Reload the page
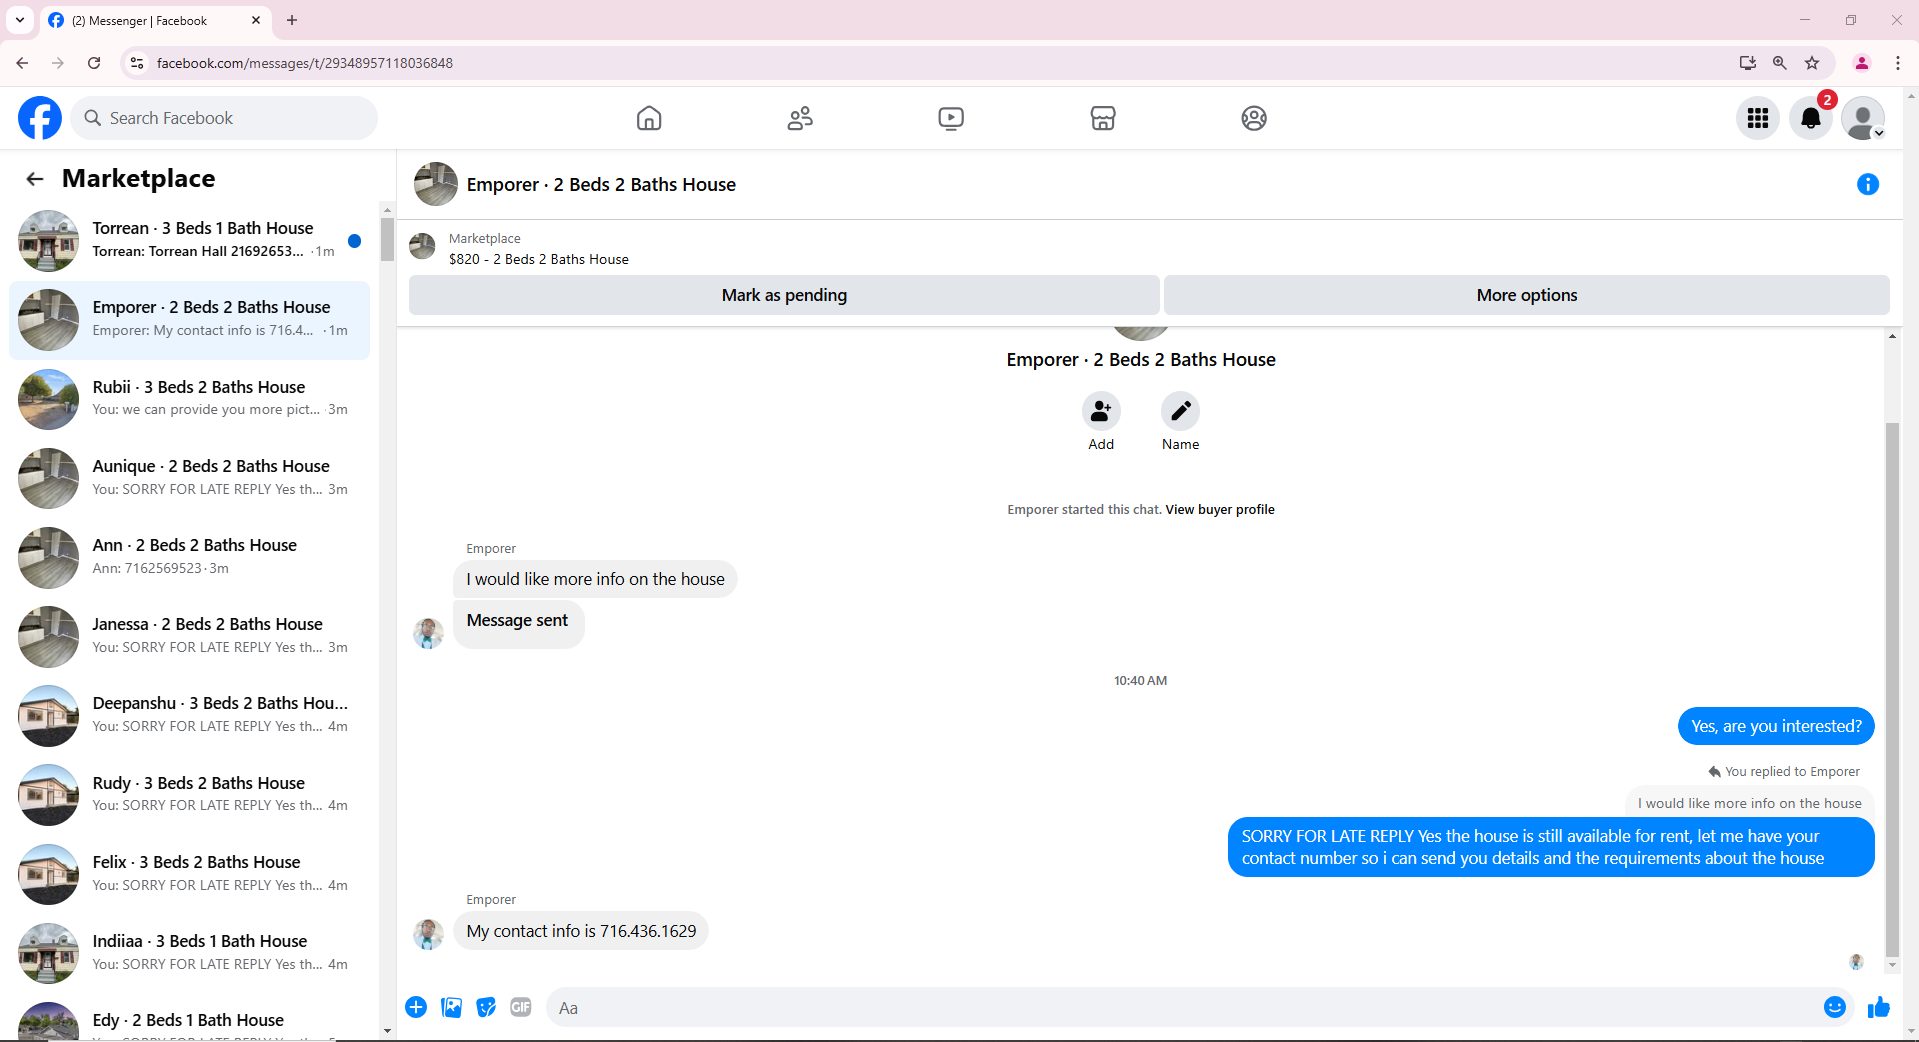The image size is (1919, 1042). pos(94,63)
